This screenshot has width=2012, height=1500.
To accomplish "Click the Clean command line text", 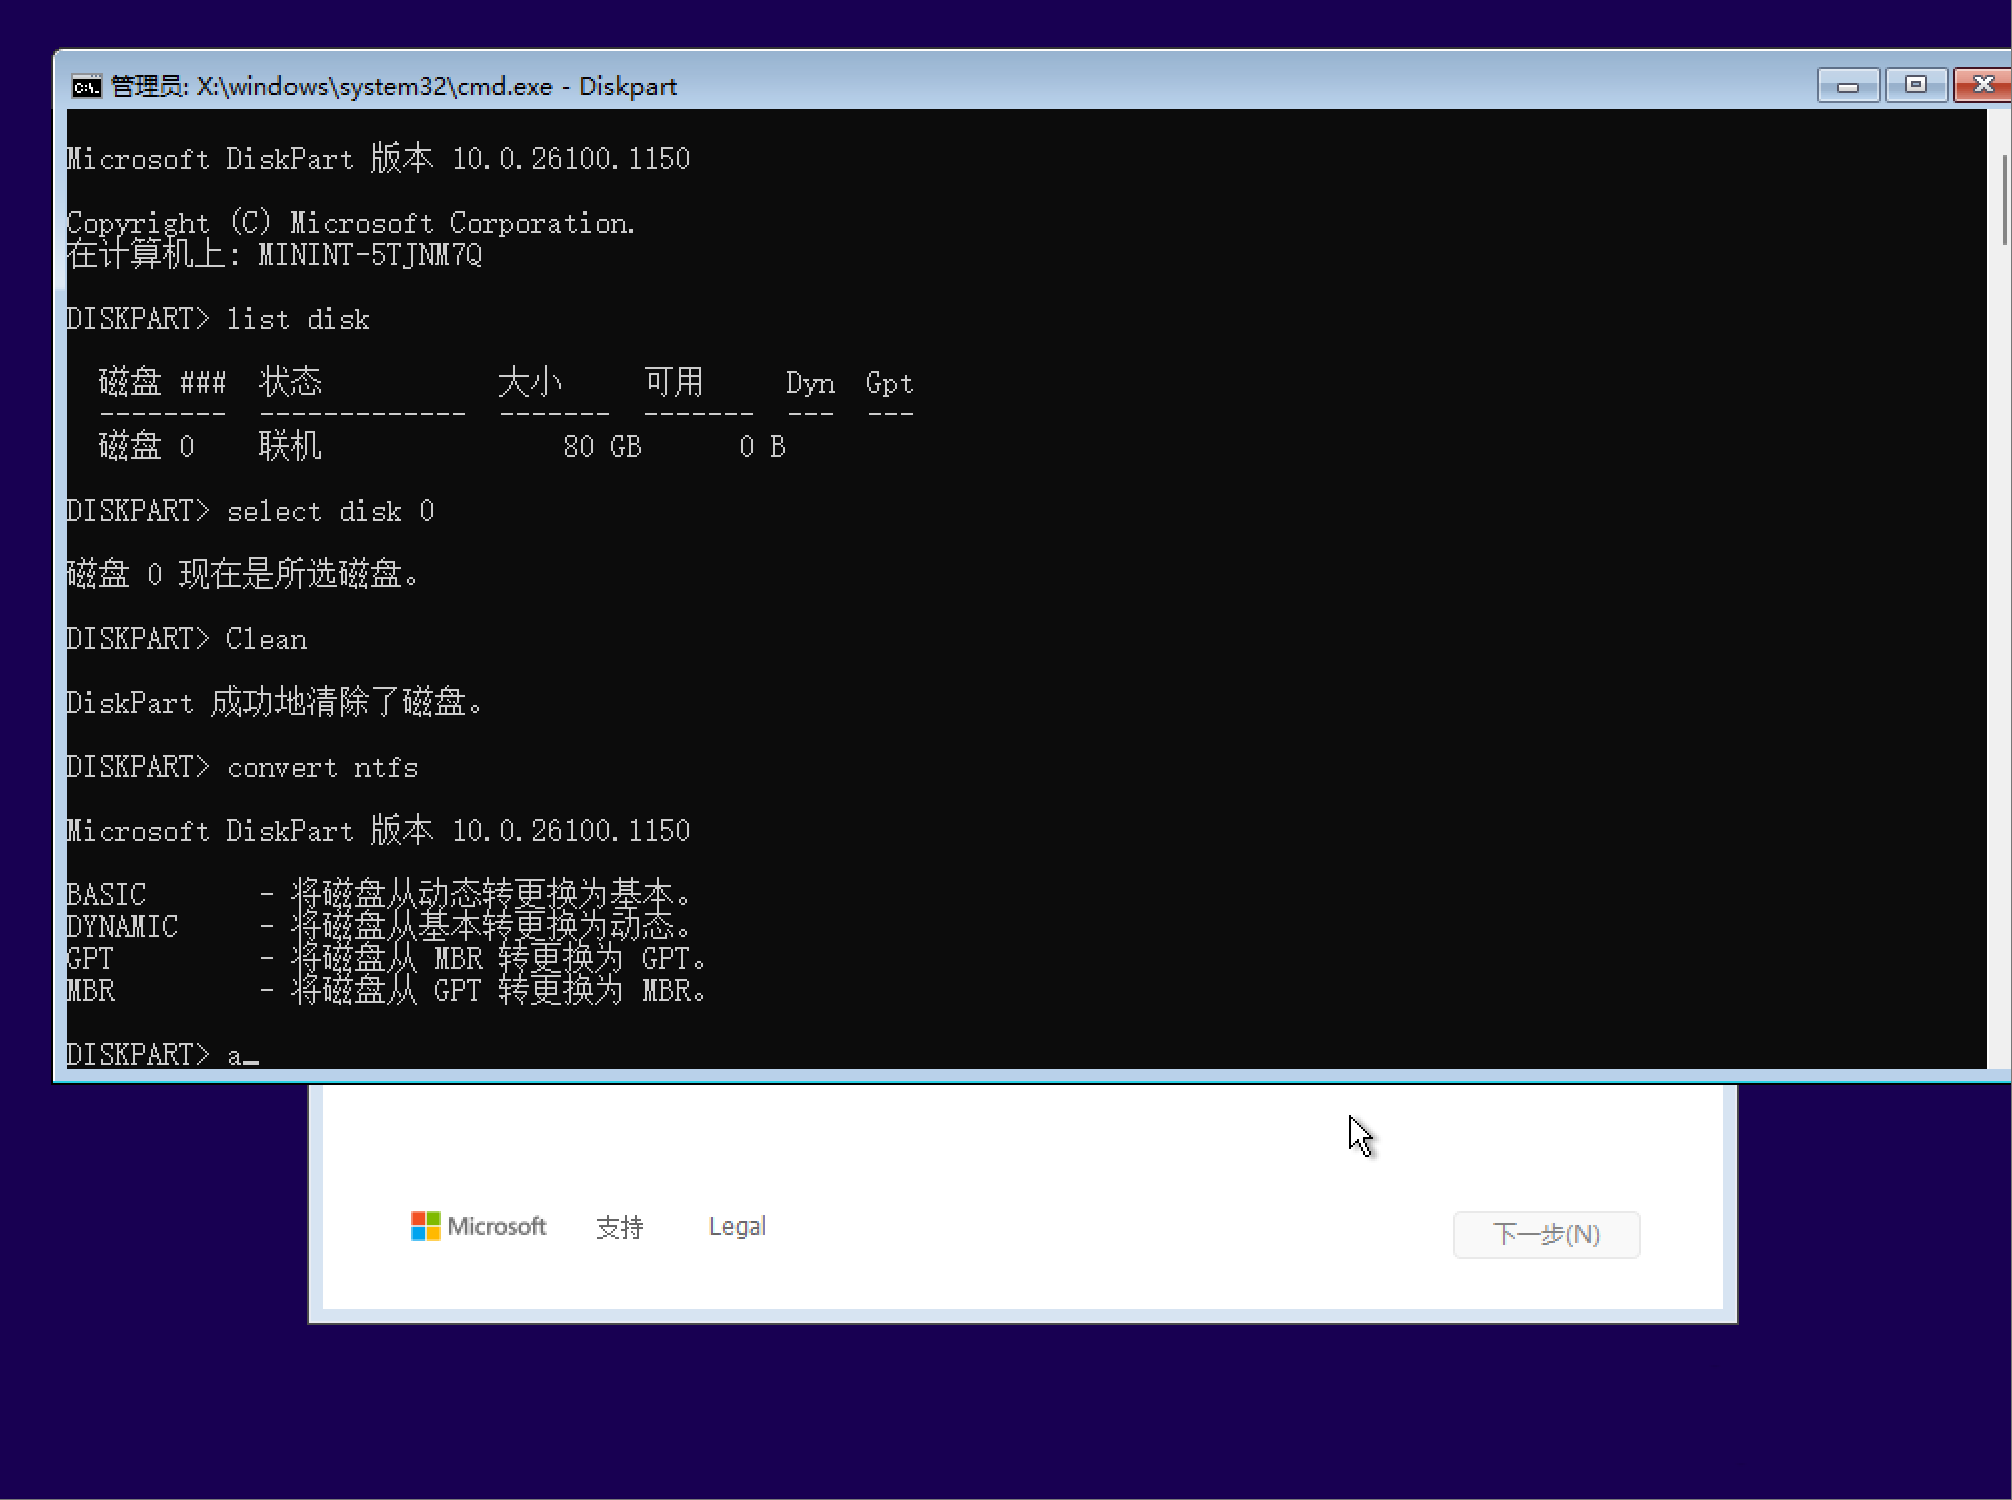I will [x=266, y=640].
